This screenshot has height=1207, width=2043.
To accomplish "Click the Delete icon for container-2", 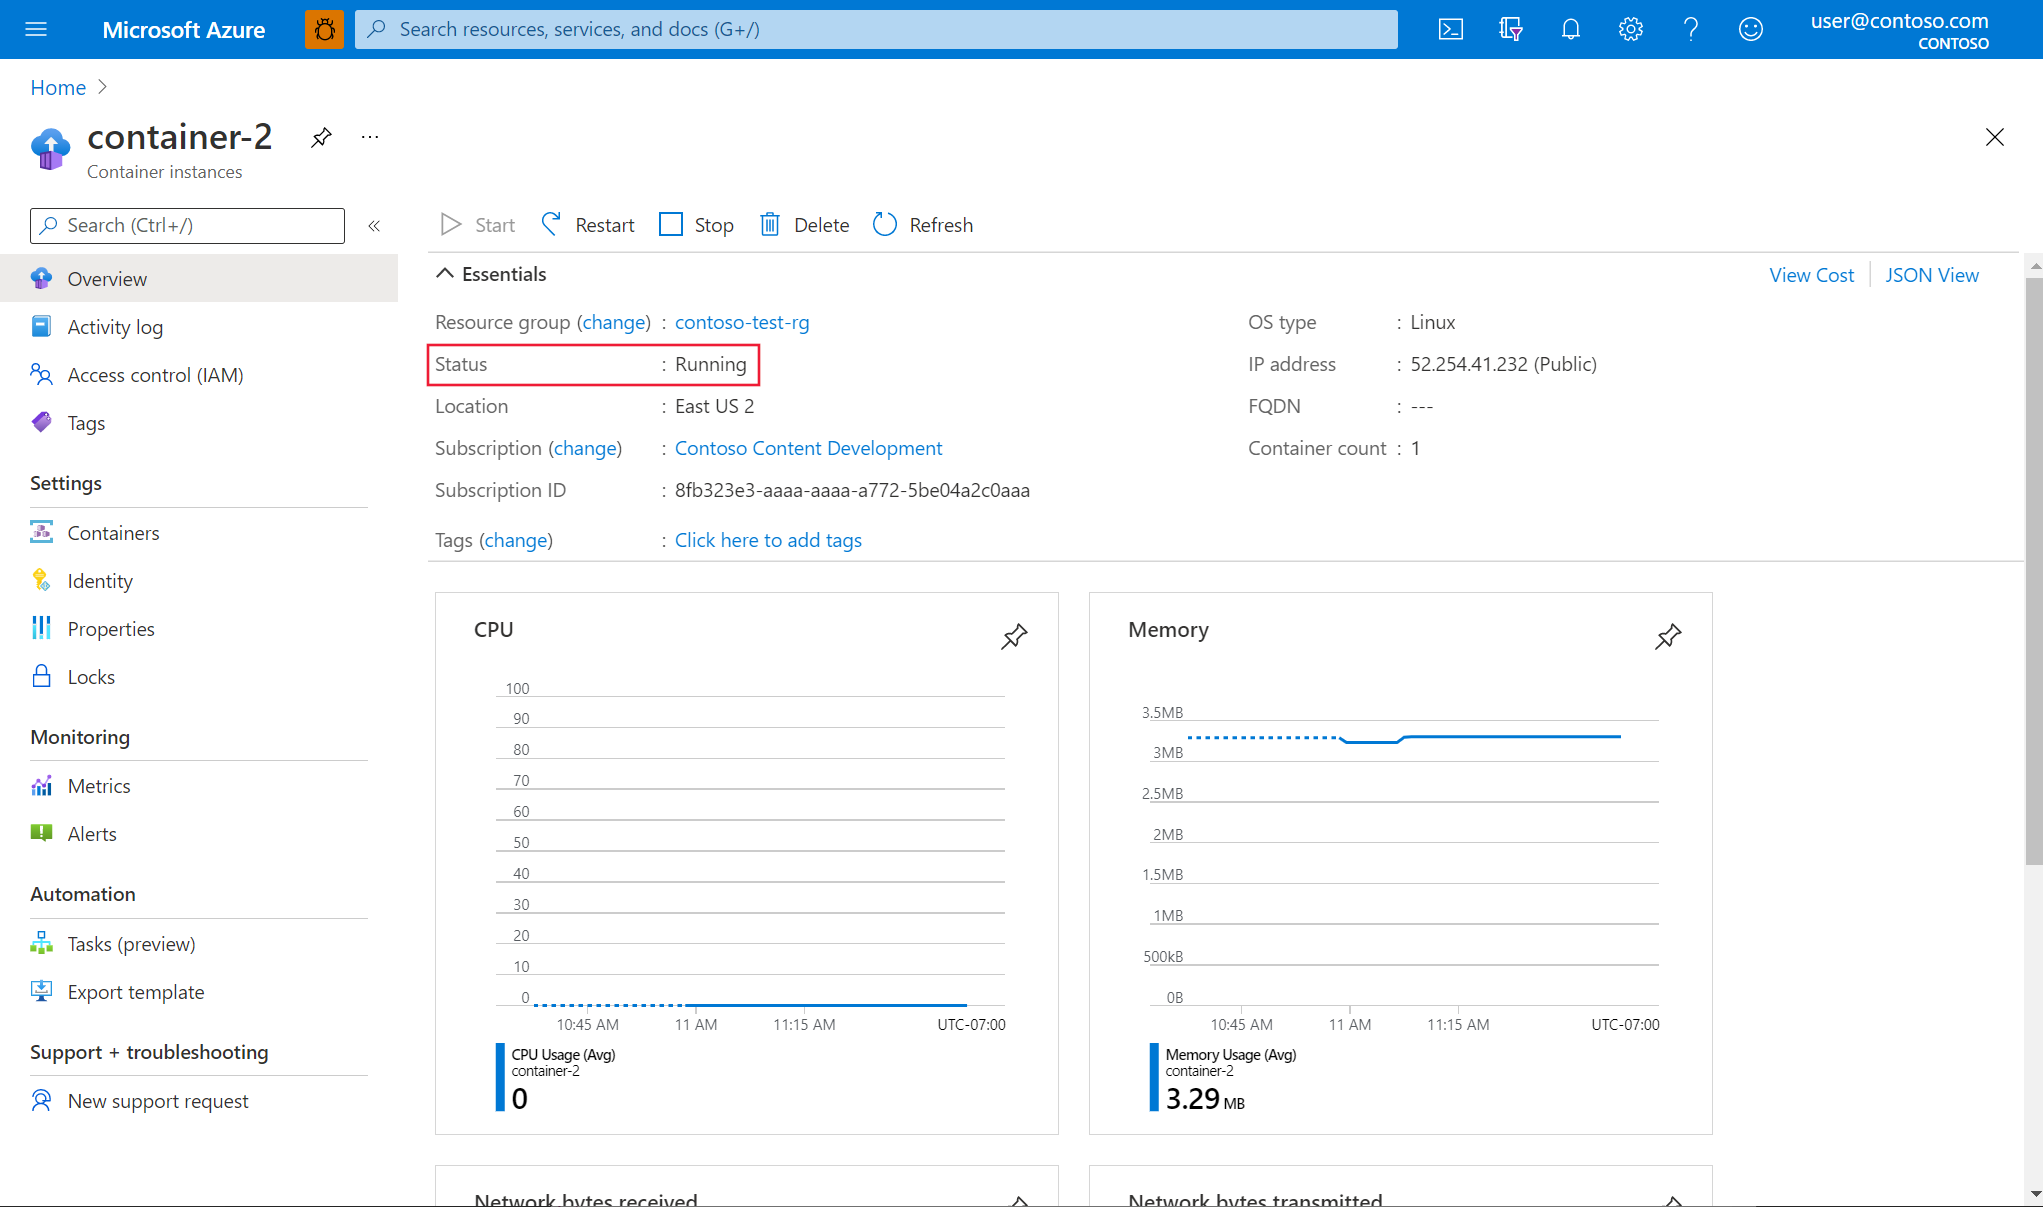I will [x=770, y=224].
